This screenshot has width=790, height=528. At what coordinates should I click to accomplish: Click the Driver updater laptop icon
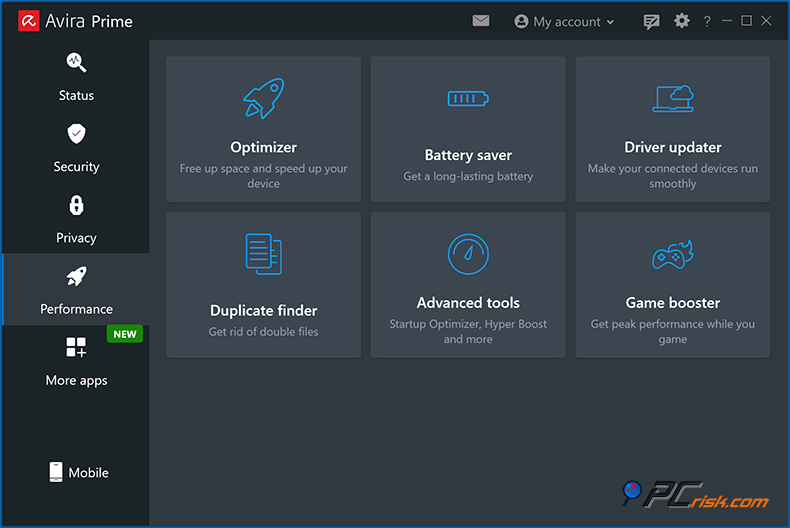pos(673,98)
